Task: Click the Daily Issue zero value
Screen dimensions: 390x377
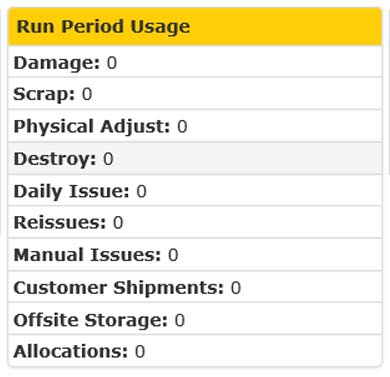Action: pyautogui.click(x=141, y=191)
